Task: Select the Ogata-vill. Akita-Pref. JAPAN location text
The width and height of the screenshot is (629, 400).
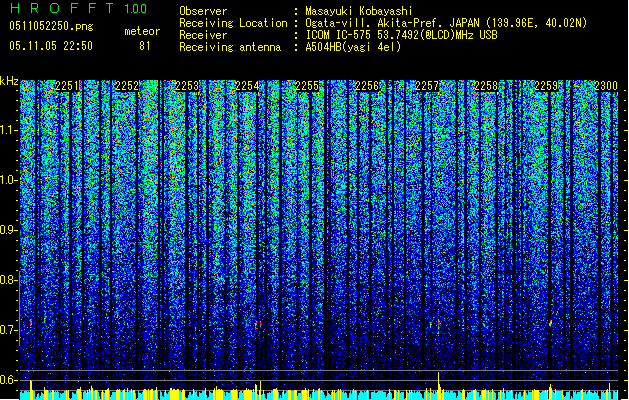Action: click(446, 23)
